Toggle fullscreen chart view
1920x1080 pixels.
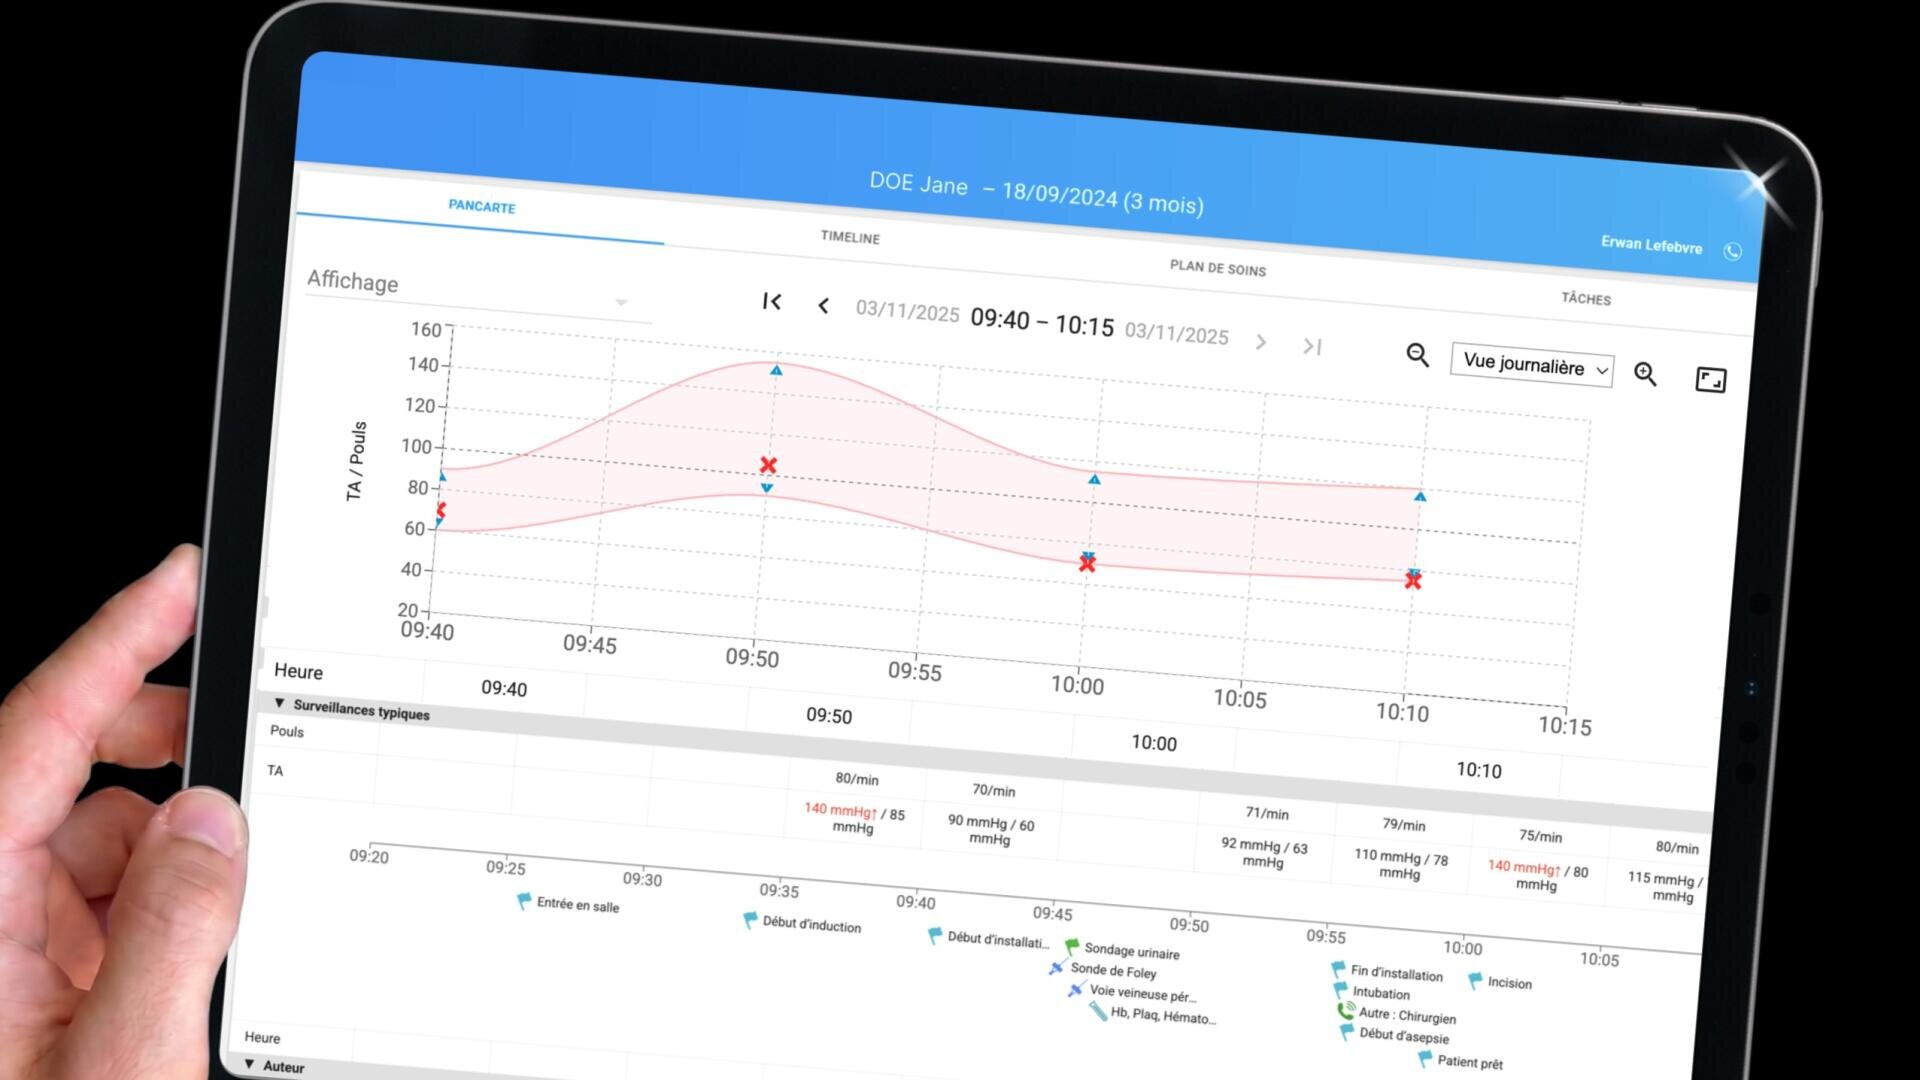(x=1711, y=380)
